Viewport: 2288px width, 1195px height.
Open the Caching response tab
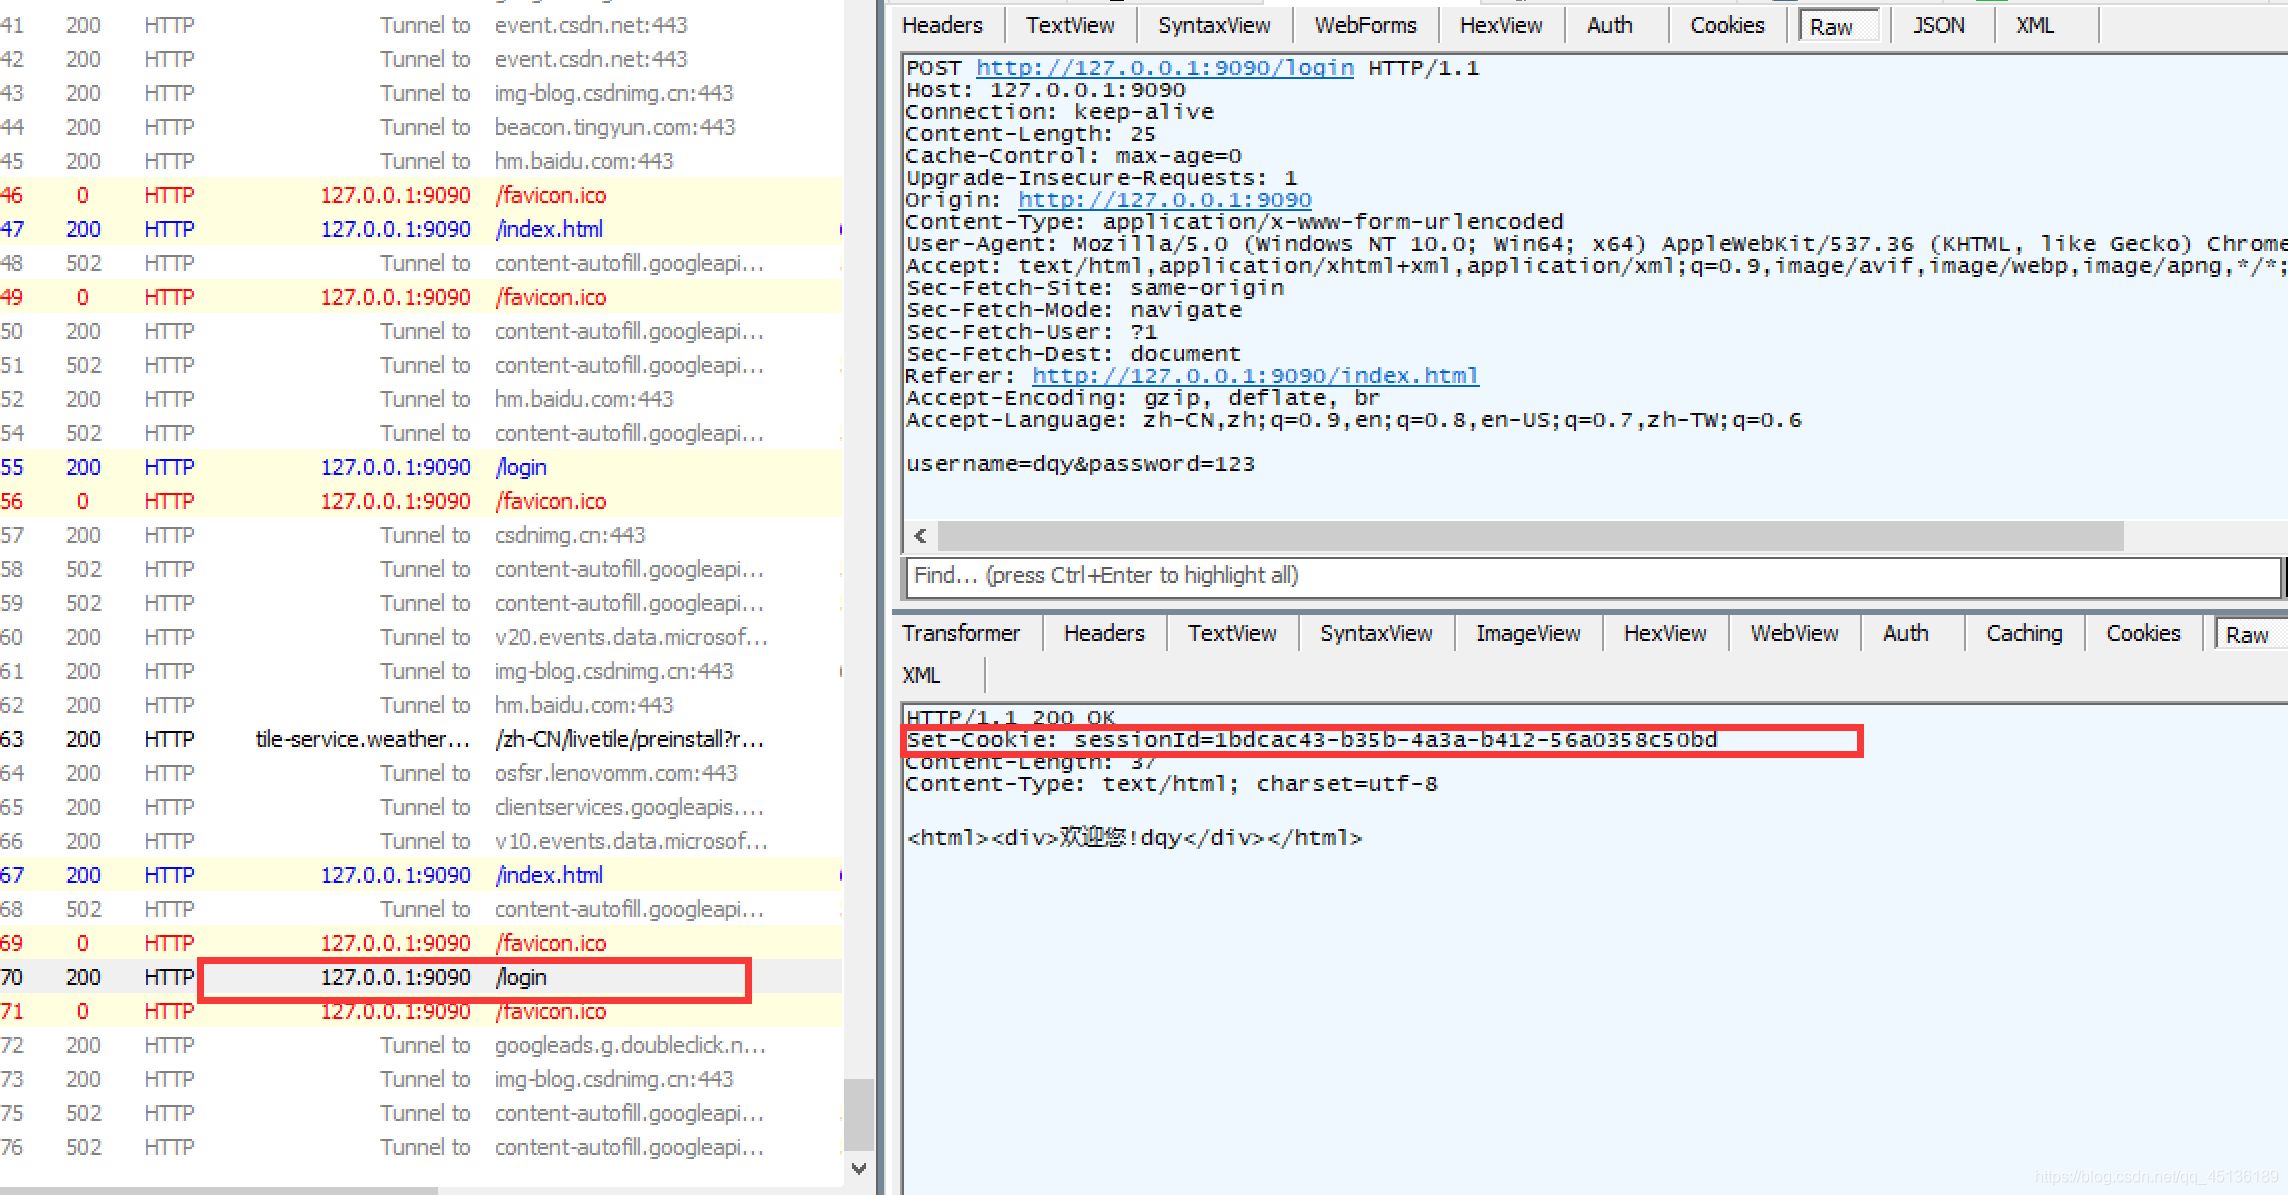[2024, 633]
